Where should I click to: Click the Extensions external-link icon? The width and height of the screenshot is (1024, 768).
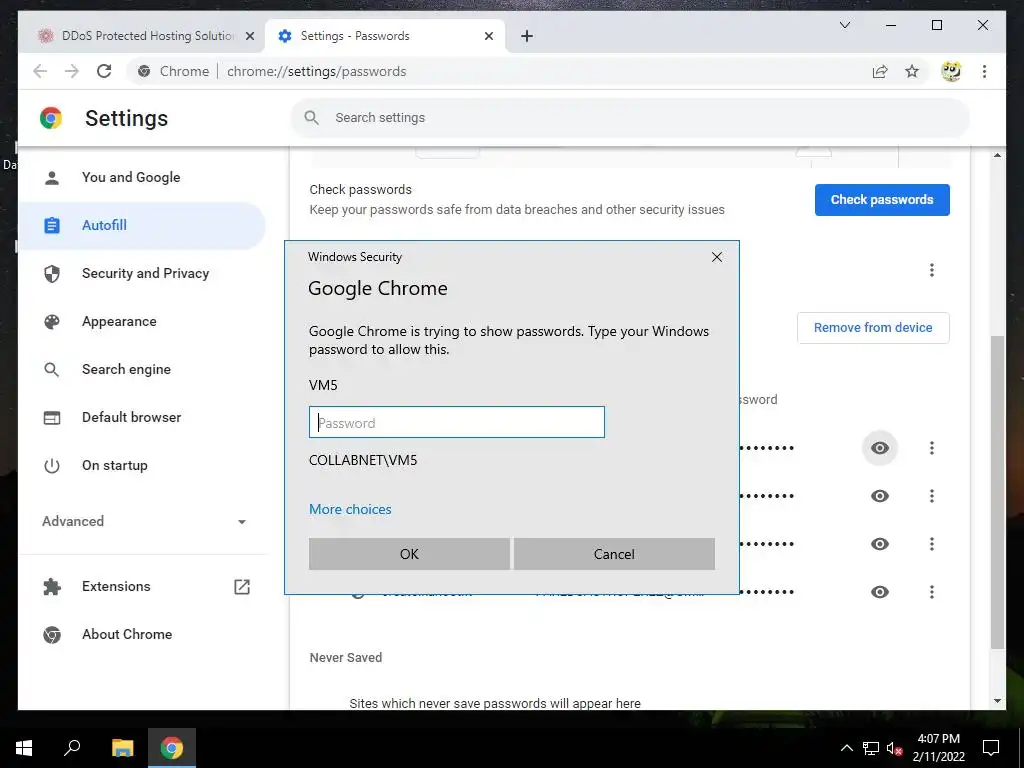[242, 586]
